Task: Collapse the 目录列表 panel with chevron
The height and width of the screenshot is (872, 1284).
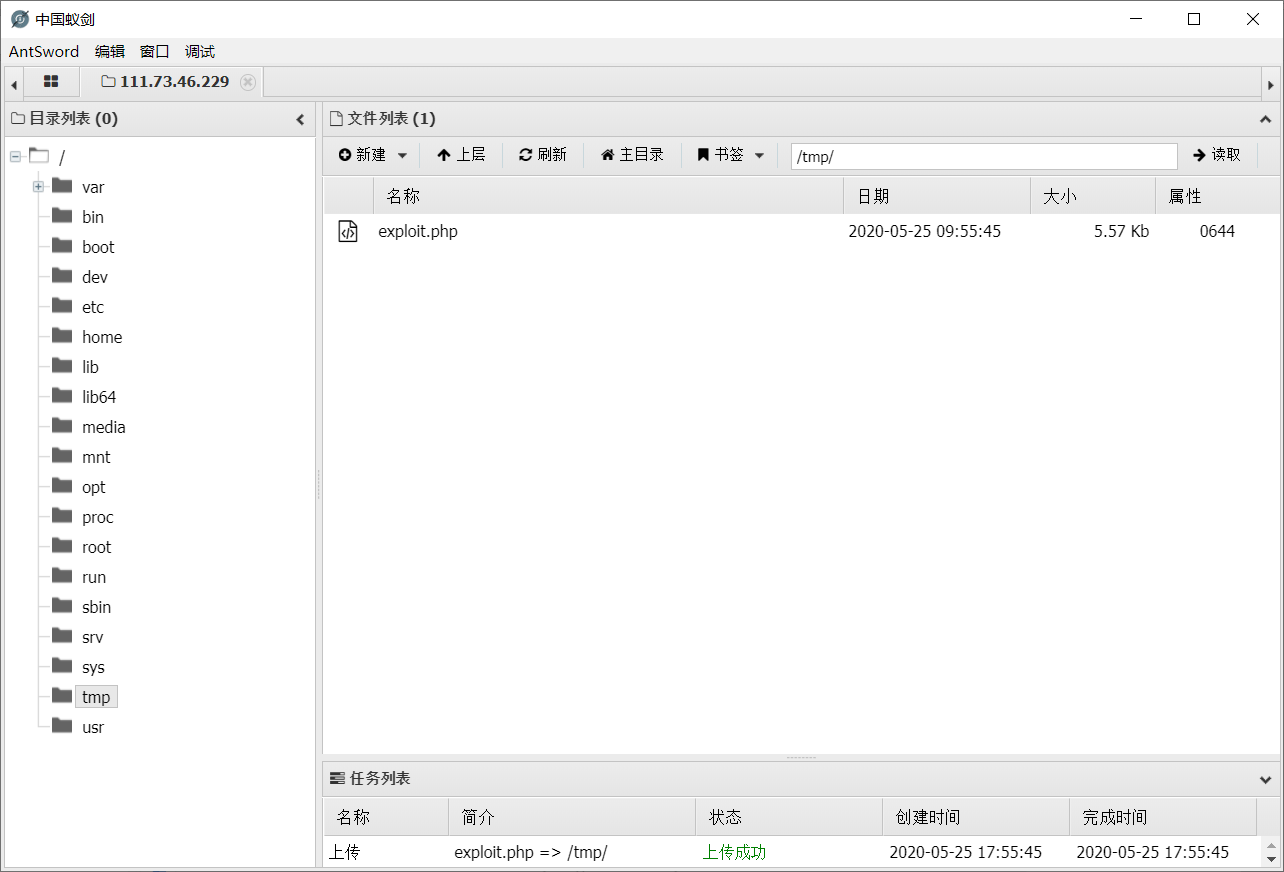Action: coord(300,118)
